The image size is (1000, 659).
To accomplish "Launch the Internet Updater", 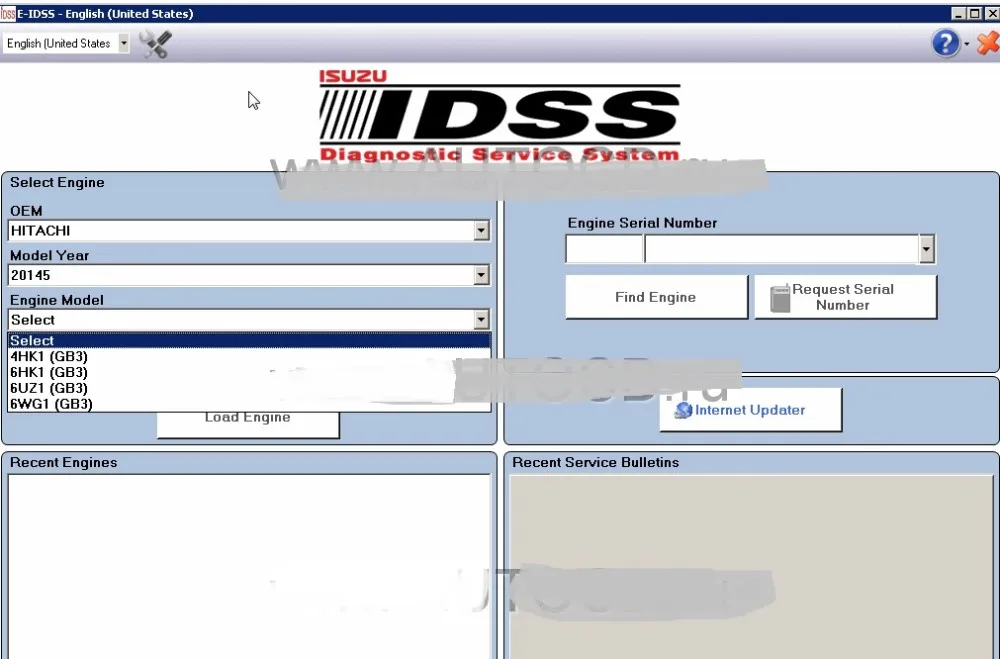I will (x=750, y=410).
